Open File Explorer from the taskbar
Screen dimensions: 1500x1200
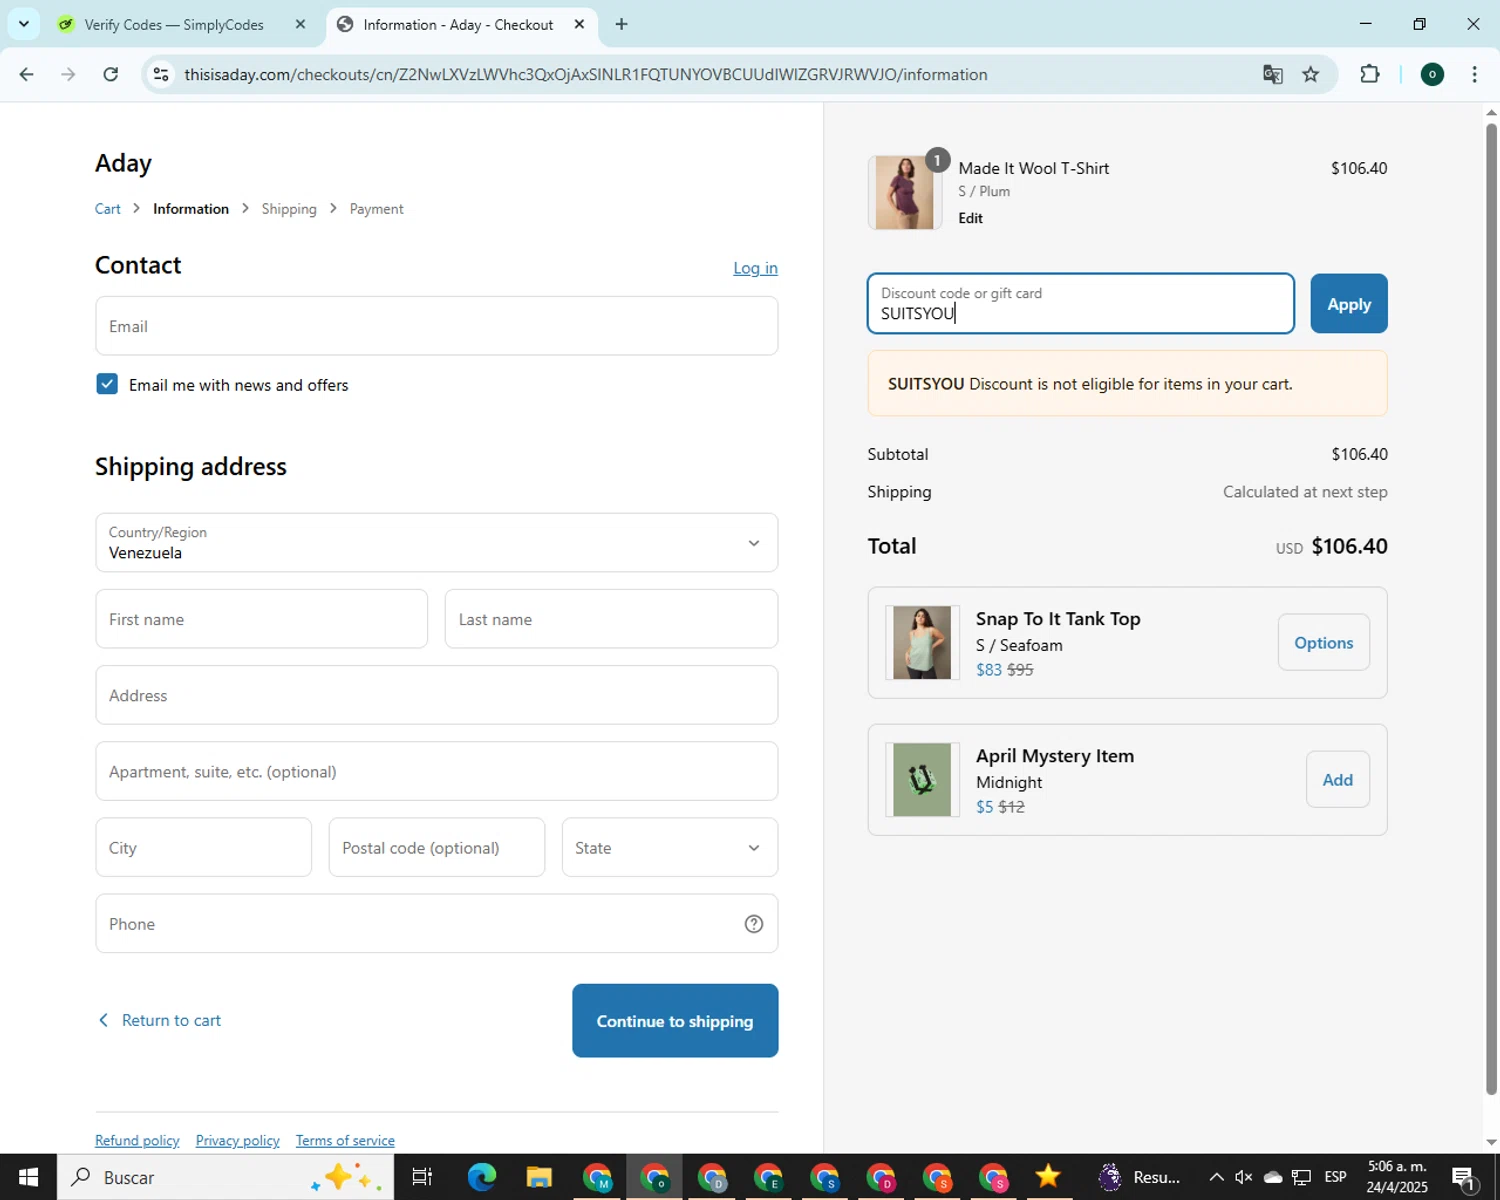point(539,1177)
